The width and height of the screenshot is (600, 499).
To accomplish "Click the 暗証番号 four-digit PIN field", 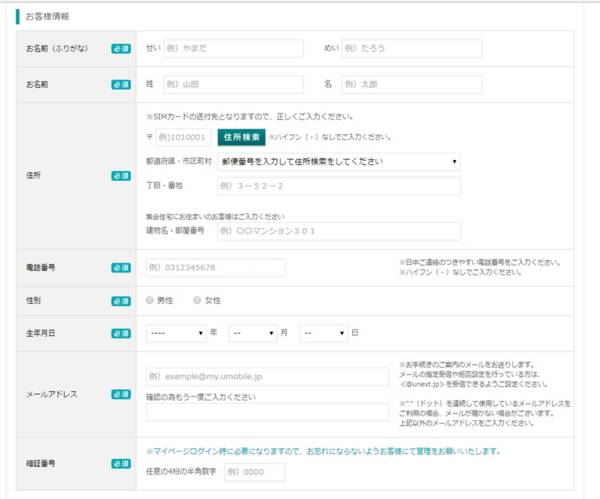I will point(255,472).
